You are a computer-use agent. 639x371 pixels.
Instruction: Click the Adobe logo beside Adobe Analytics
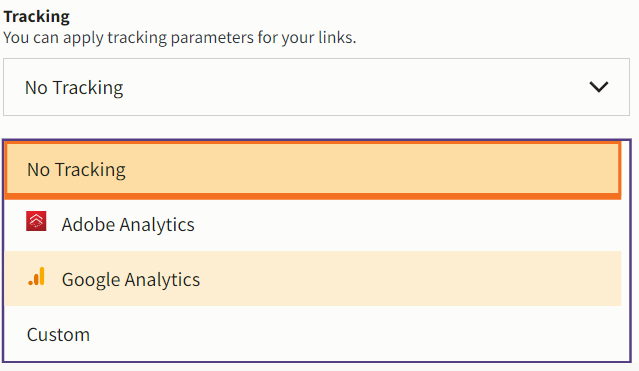(36, 221)
